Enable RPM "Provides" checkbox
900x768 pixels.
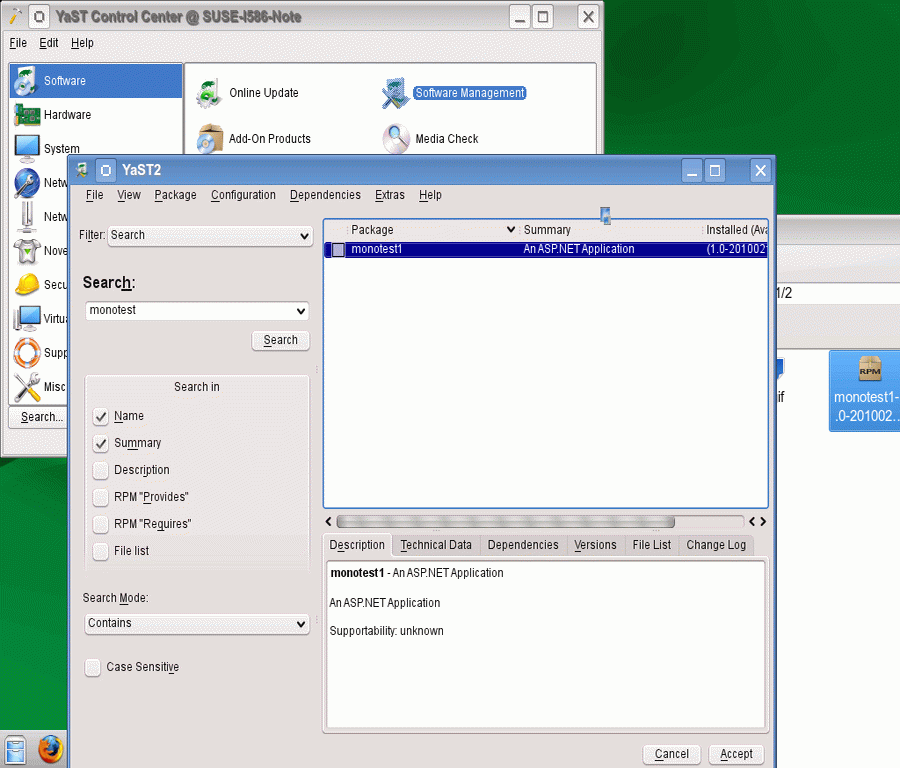pyautogui.click(x=100, y=497)
